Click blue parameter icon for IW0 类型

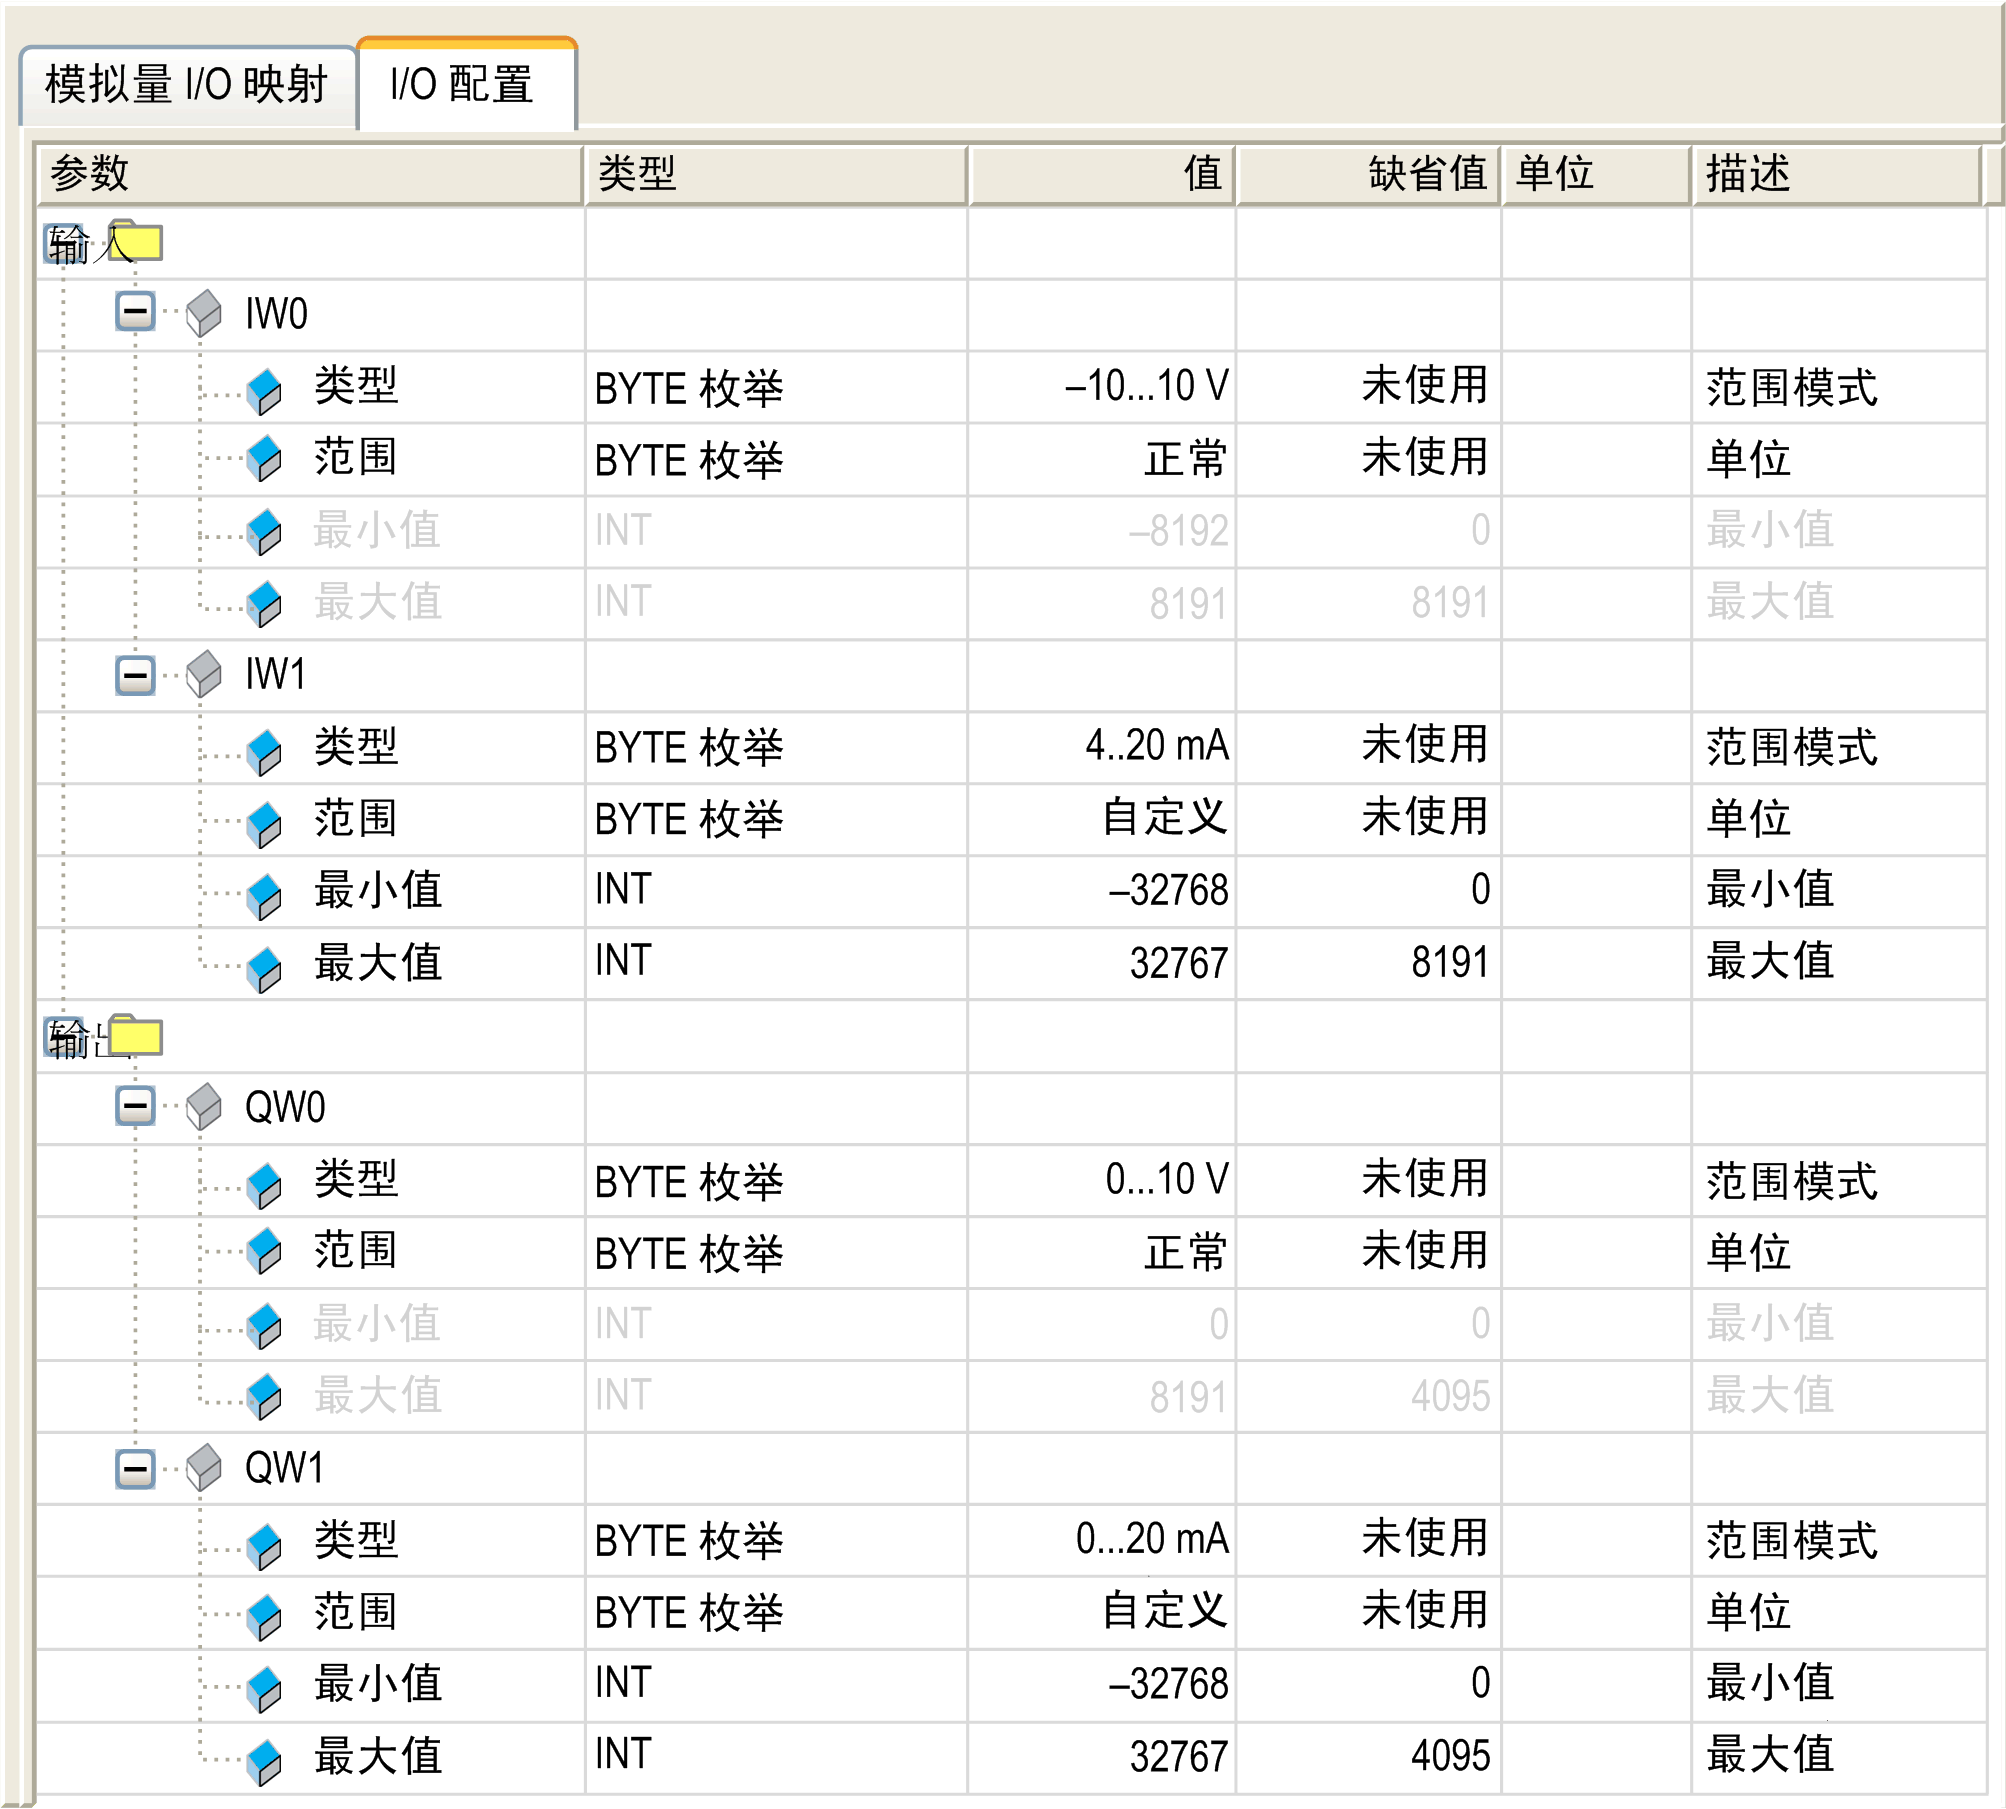(x=264, y=391)
